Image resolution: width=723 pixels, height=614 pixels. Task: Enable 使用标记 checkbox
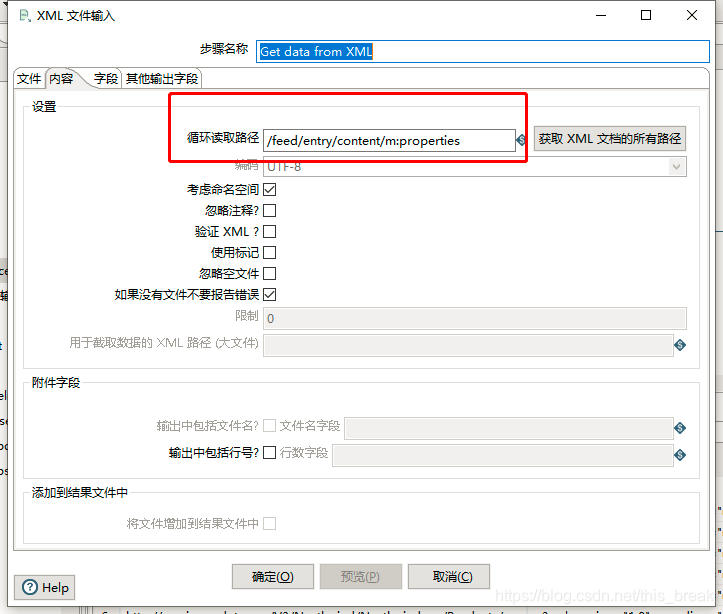click(x=270, y=253)
